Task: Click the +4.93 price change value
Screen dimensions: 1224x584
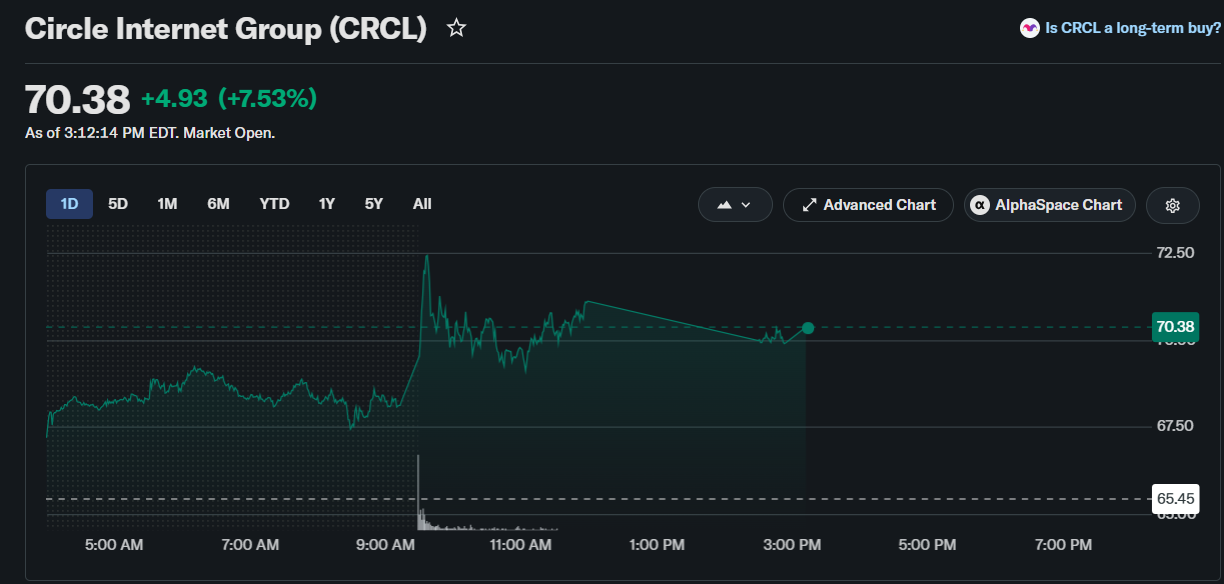Action: click(174, 98)
